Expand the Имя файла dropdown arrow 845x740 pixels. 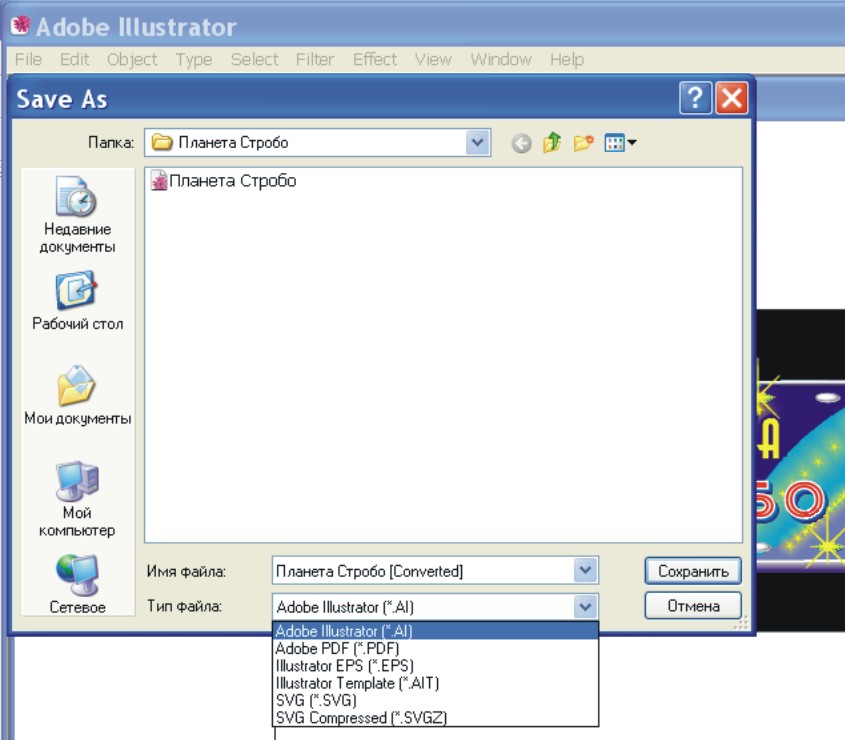585,571
